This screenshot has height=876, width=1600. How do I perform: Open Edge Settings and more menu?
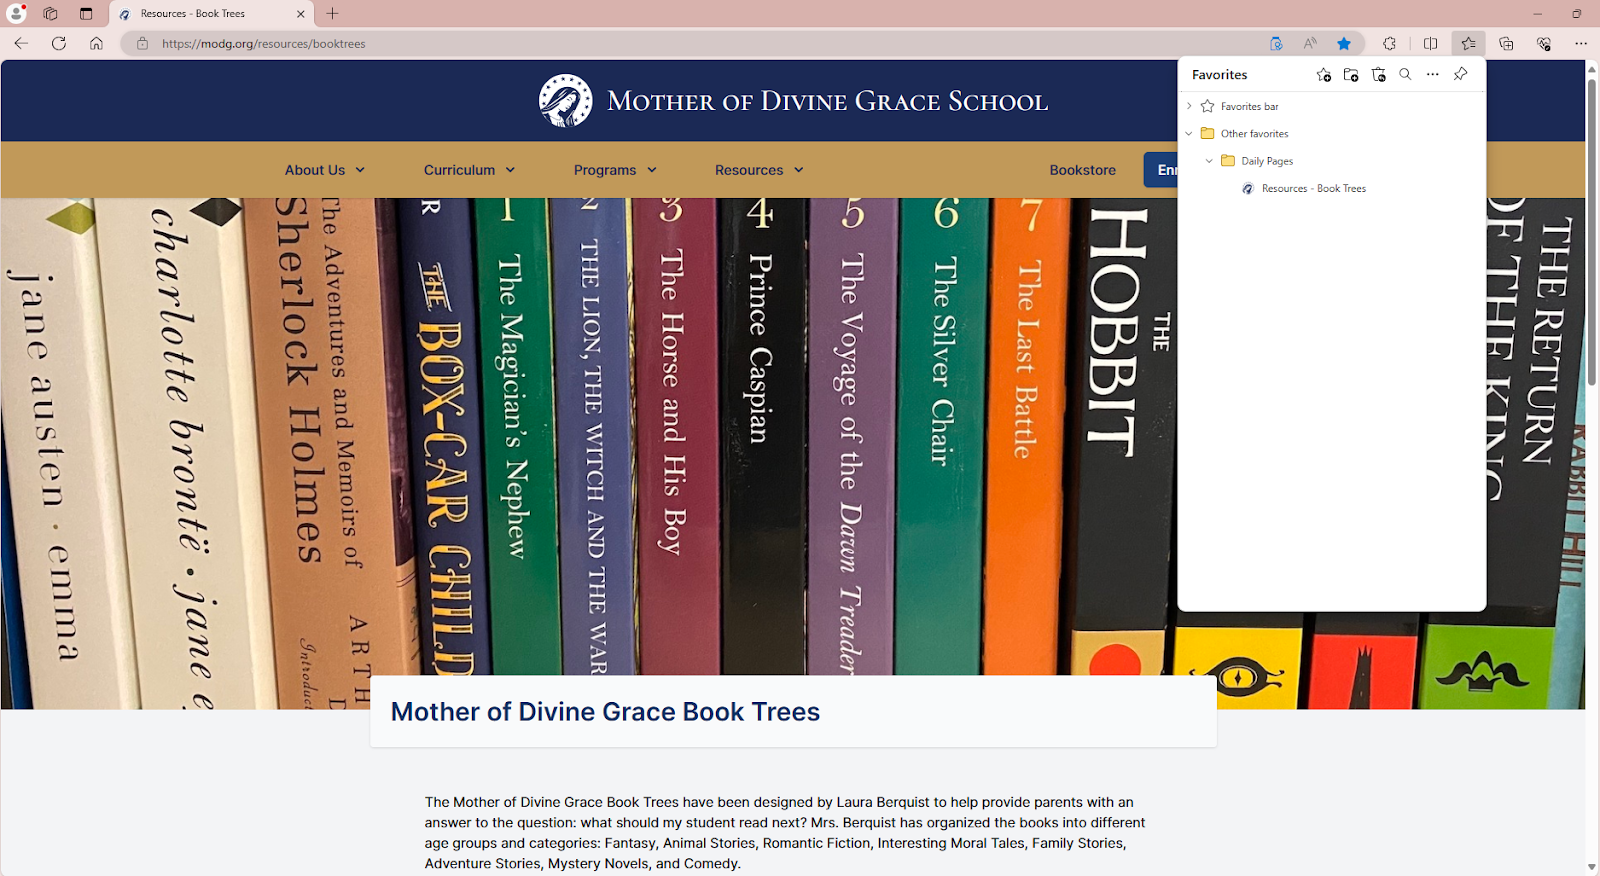pyautogui.click(x=1581, y=44)
